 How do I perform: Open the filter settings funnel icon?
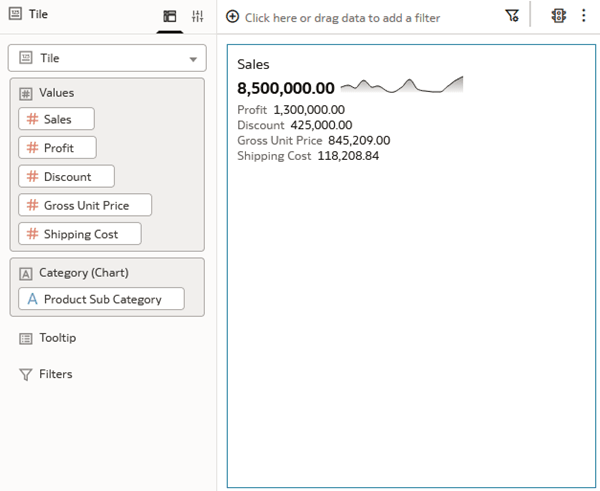pos(512,16)
